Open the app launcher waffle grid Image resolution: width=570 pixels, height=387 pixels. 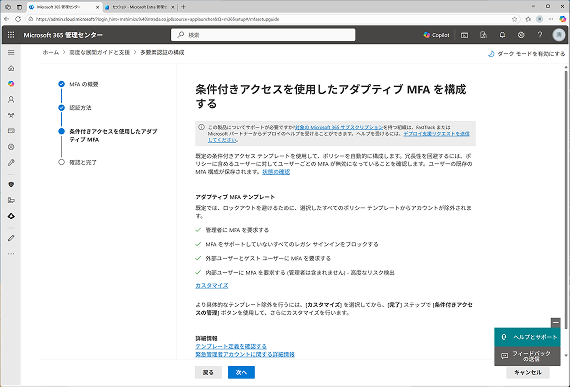pyautogui.click(x=11, y=35)
